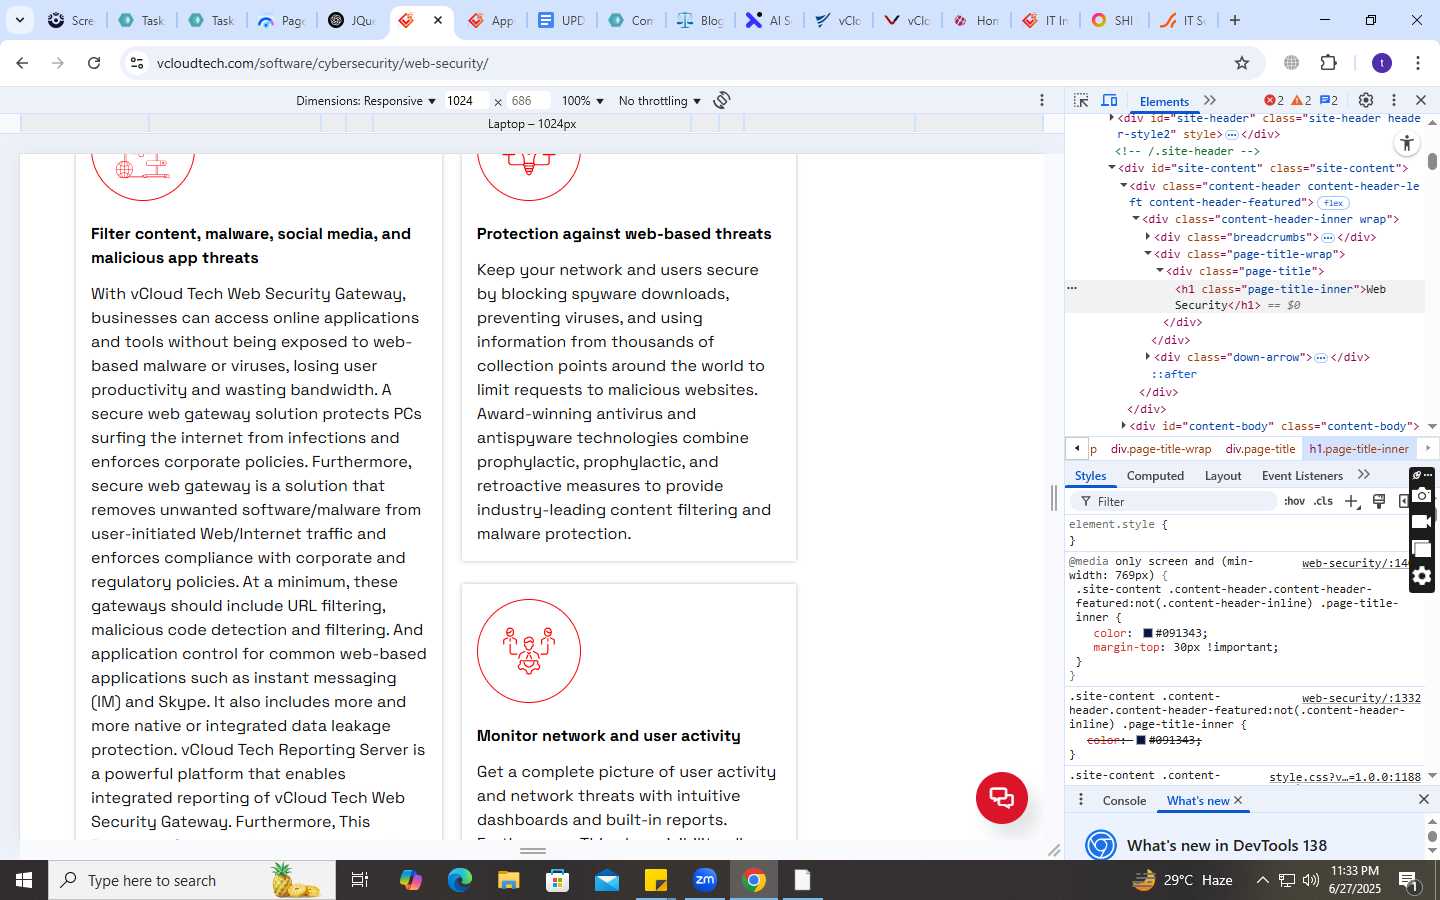1440x900 pixels.
Task: Show more DevTools panel tabs chevron
Action: 1210,100
